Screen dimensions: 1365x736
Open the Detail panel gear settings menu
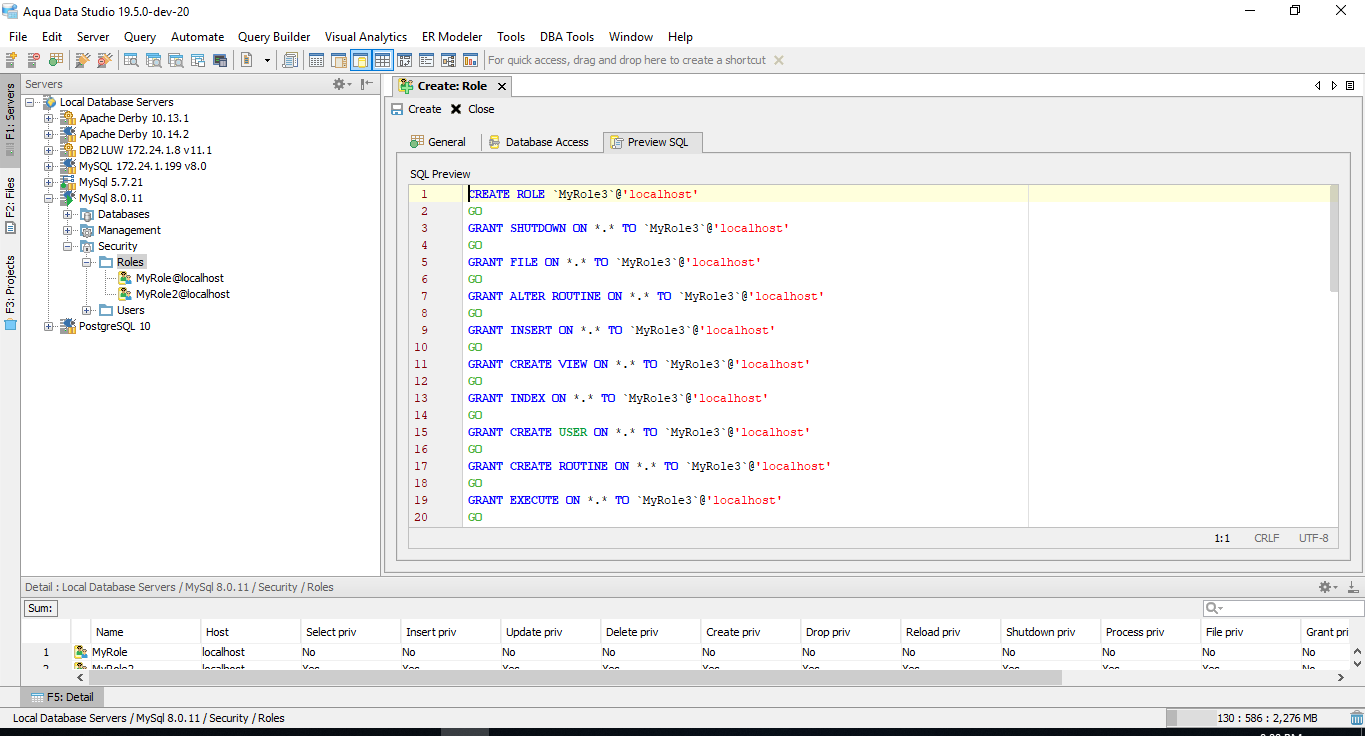click(x=1328, y=587)
